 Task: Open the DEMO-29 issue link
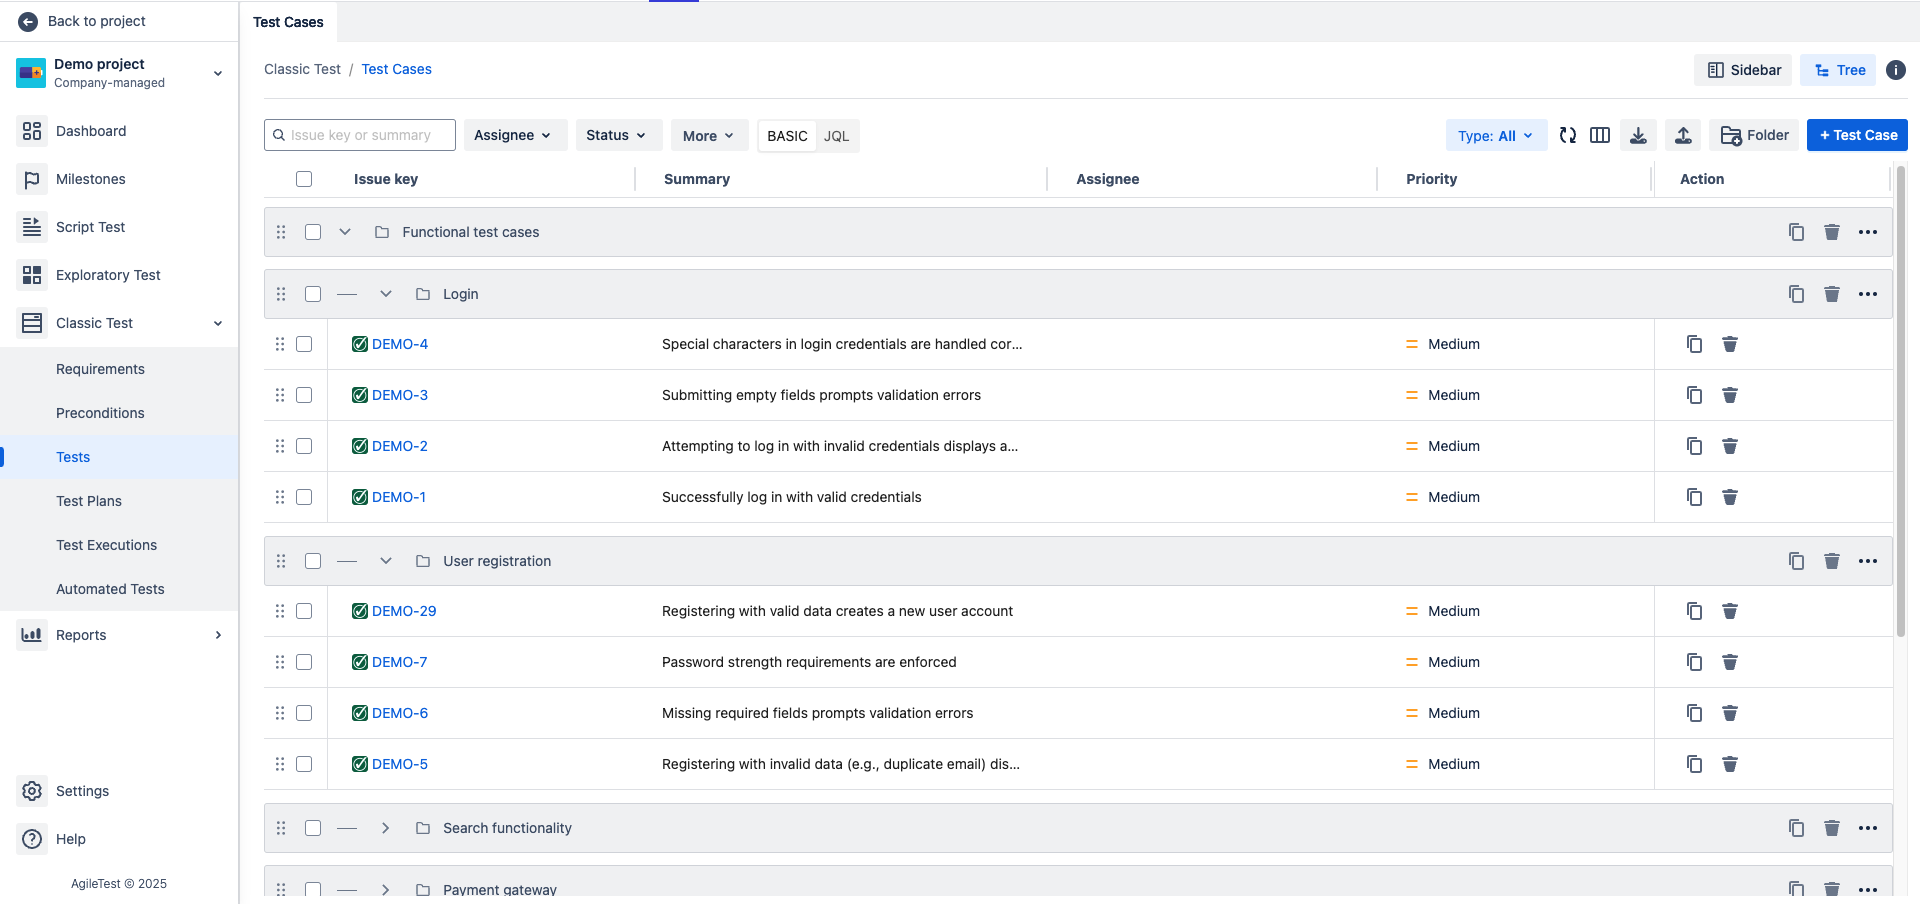404,611
